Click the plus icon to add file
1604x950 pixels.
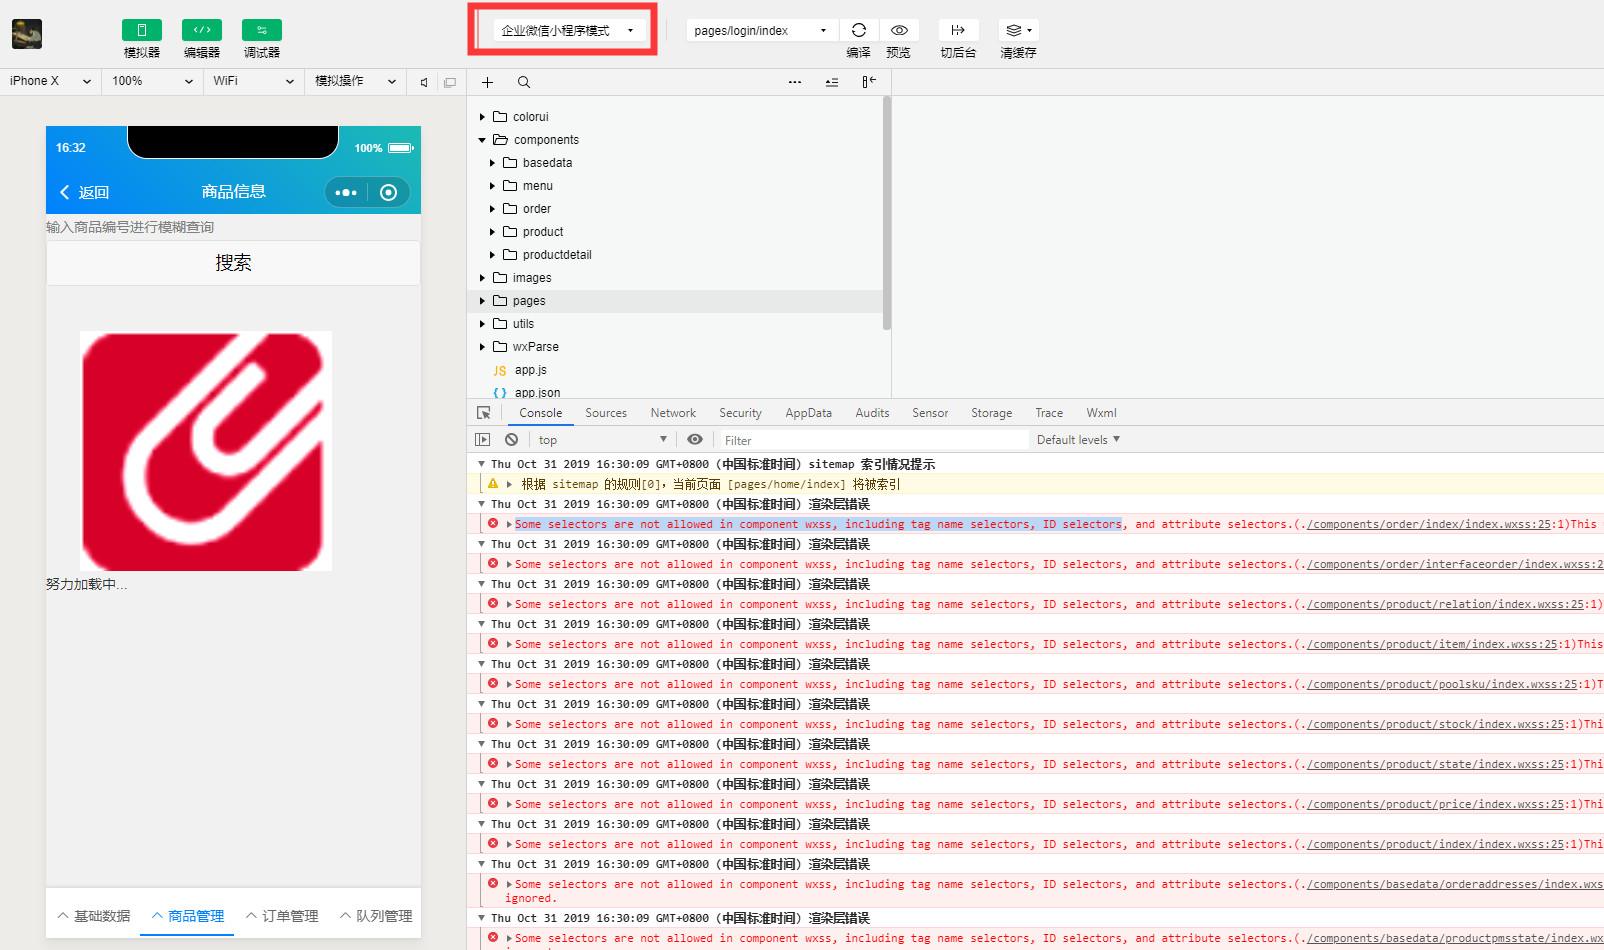(487, 82)
